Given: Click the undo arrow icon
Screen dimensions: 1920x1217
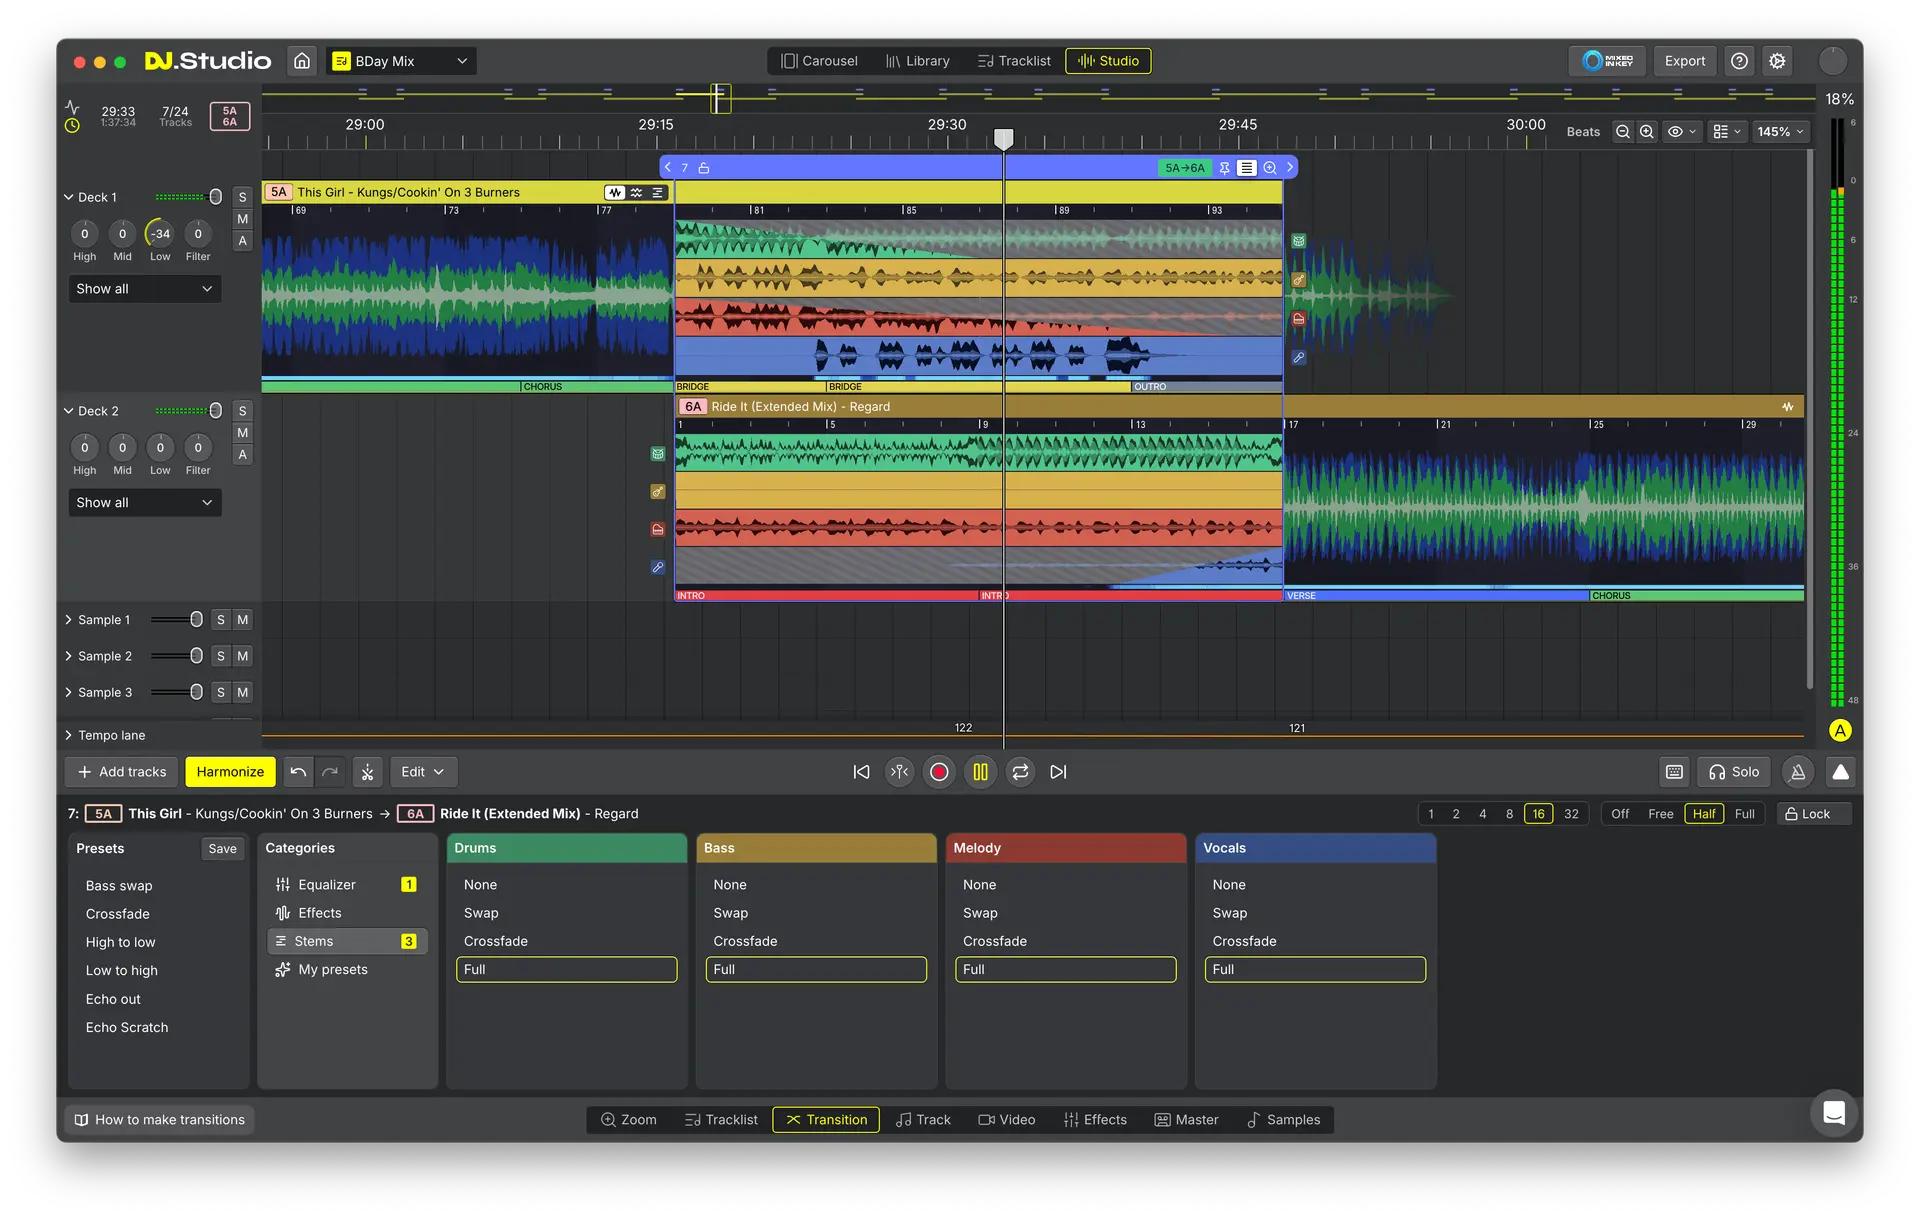Looking at the screenshot, I should tap(298, 772).
